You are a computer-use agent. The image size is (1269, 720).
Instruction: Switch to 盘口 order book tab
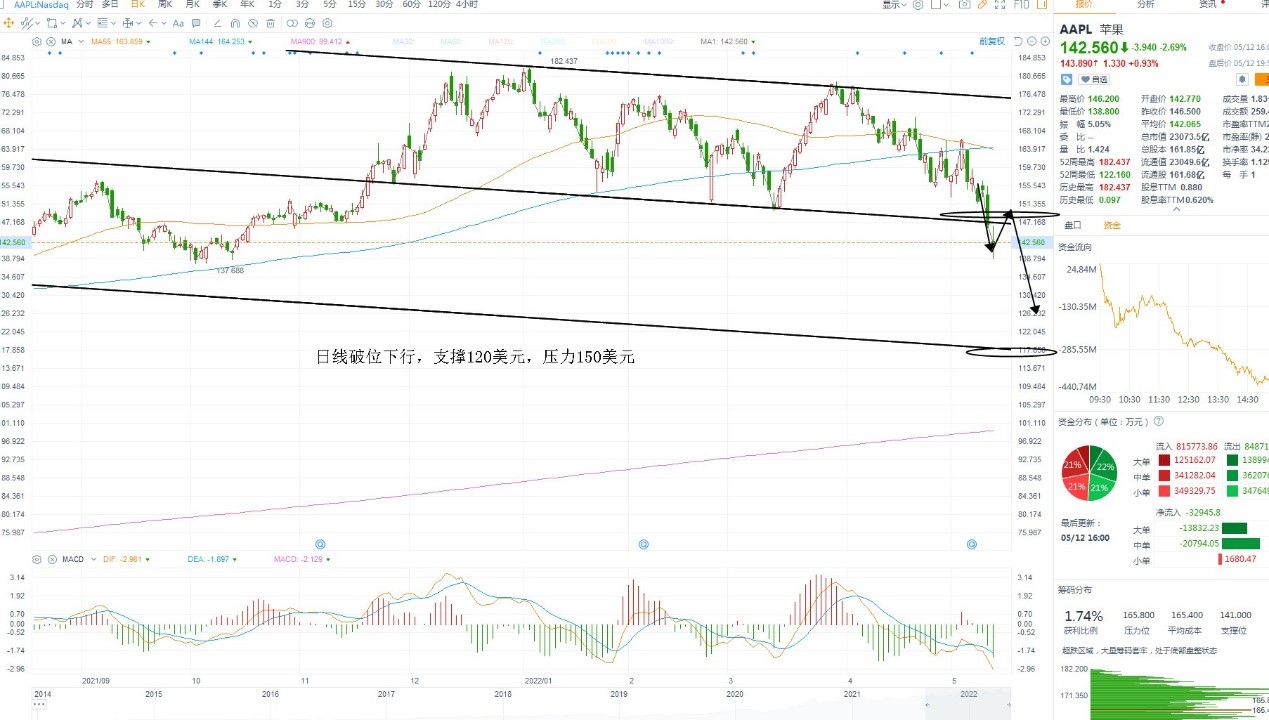click(1072, 225)
